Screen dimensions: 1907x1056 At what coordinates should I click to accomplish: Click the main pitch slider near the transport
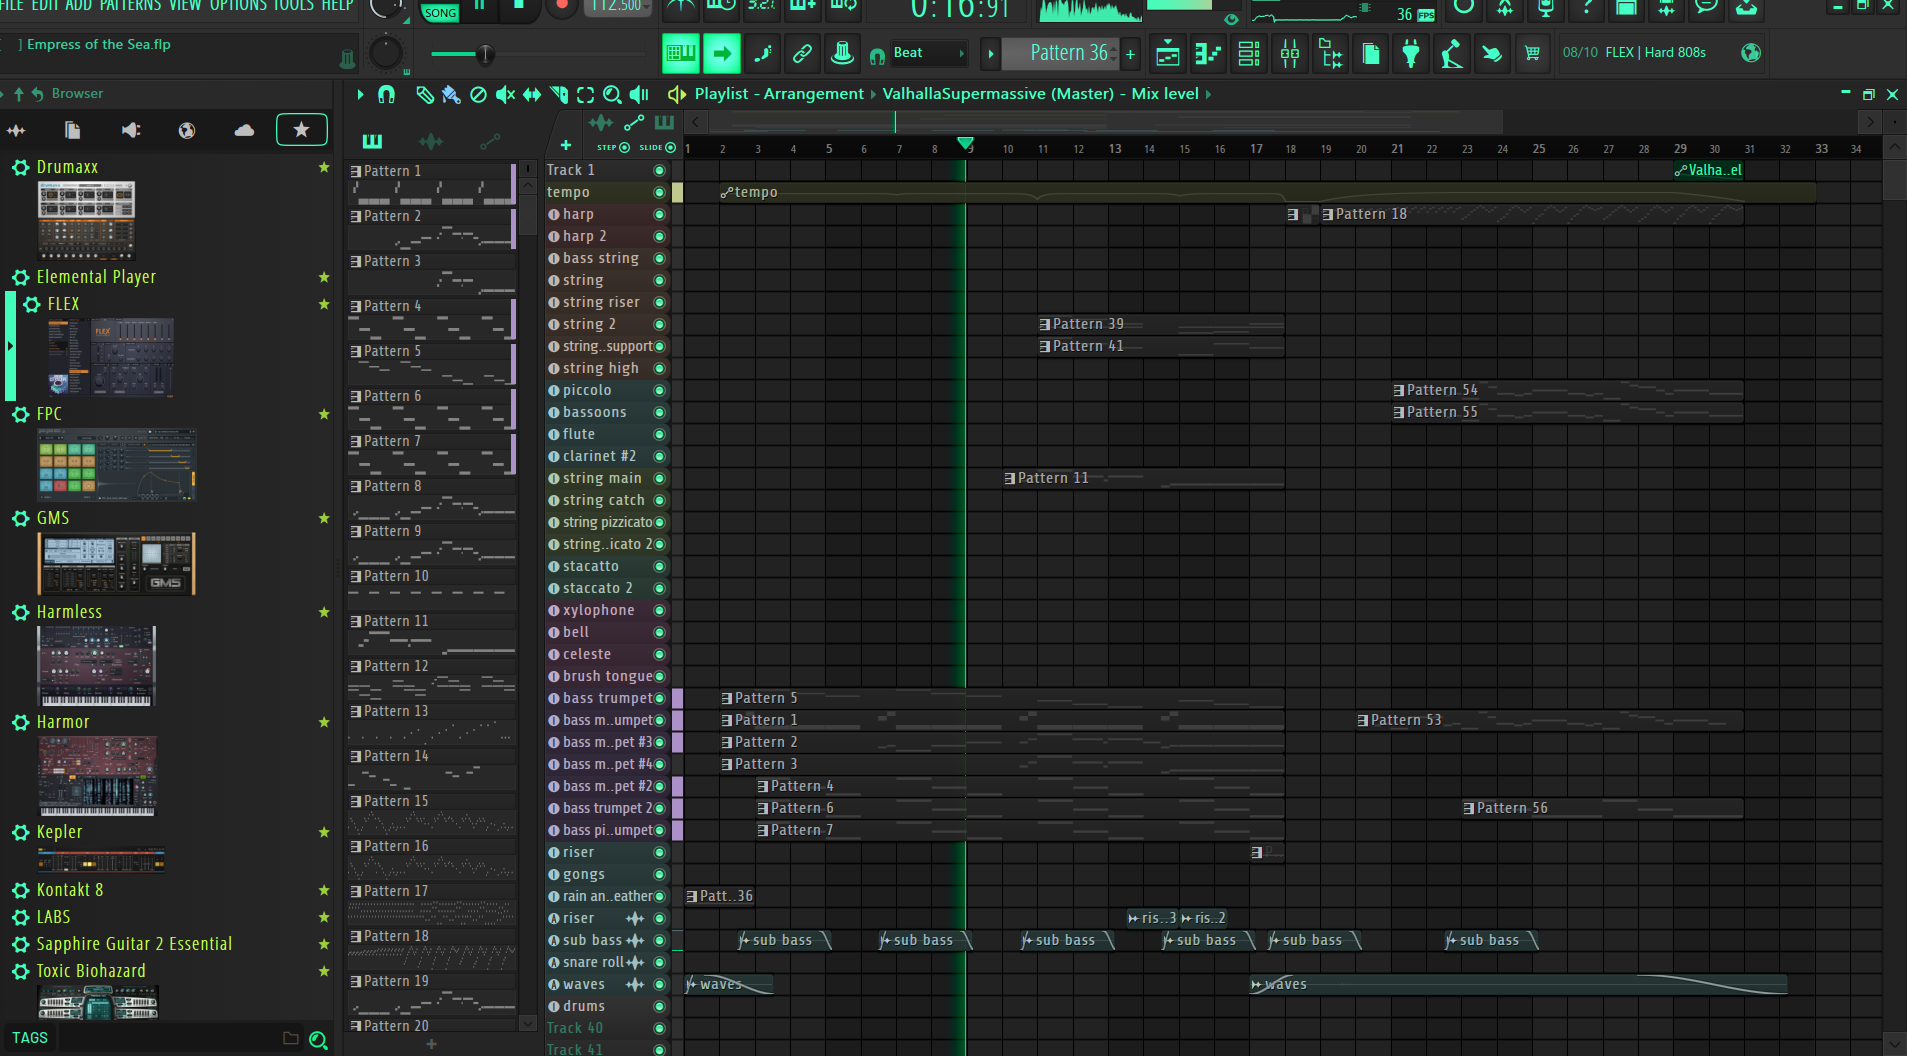pyautogui.click(x=485, y=55)
